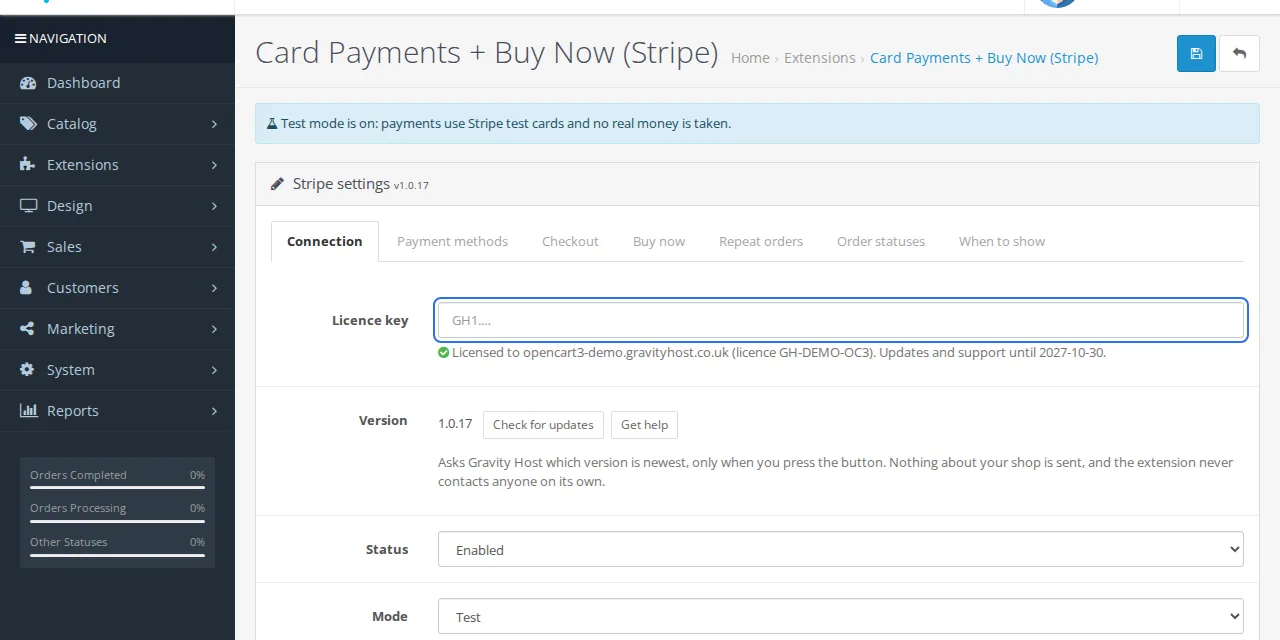Image resolution: width=1280 pixels, height=640 pixels.
Task: Expand the Sales menu chevron
Action: click(x=214, y=247)
